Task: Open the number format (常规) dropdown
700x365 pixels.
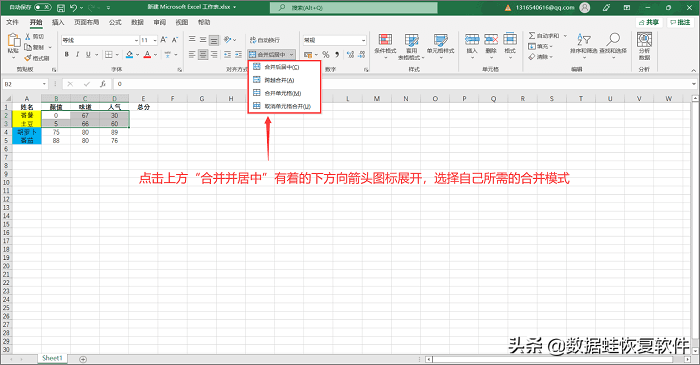Action: [363, 40]
